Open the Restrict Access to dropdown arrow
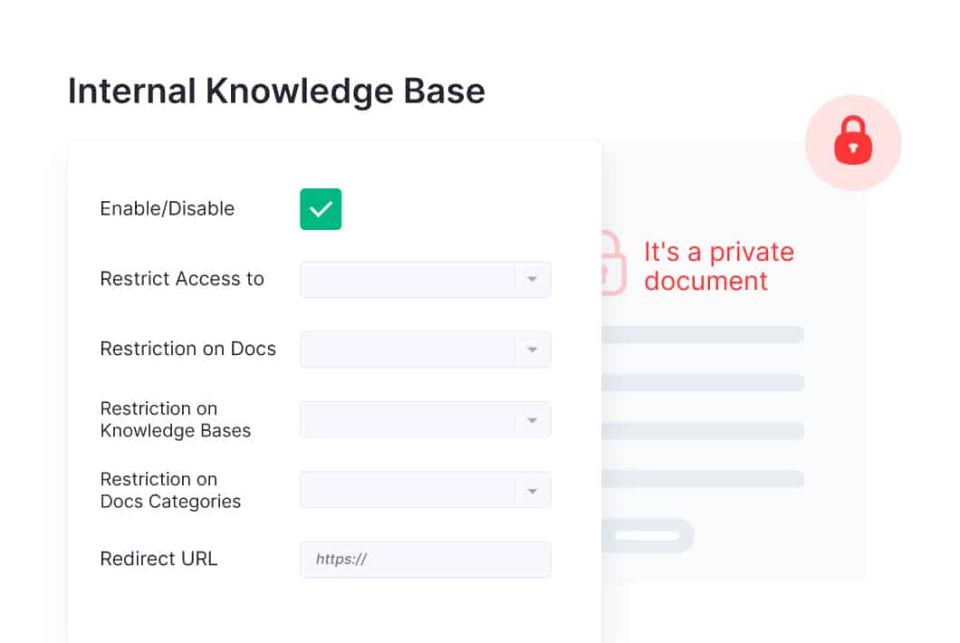Image resolution: width=960 pixels, height=643 pixels. (532, 279)
